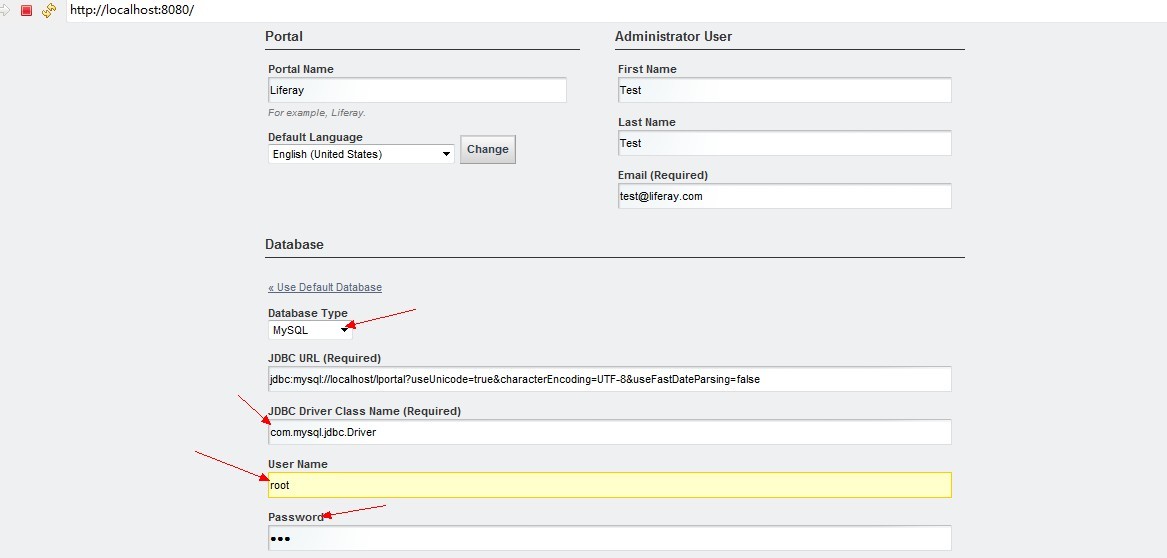Click the red stop loading icon
This screenshot has height=558, width=1167.
coord(27,10)
